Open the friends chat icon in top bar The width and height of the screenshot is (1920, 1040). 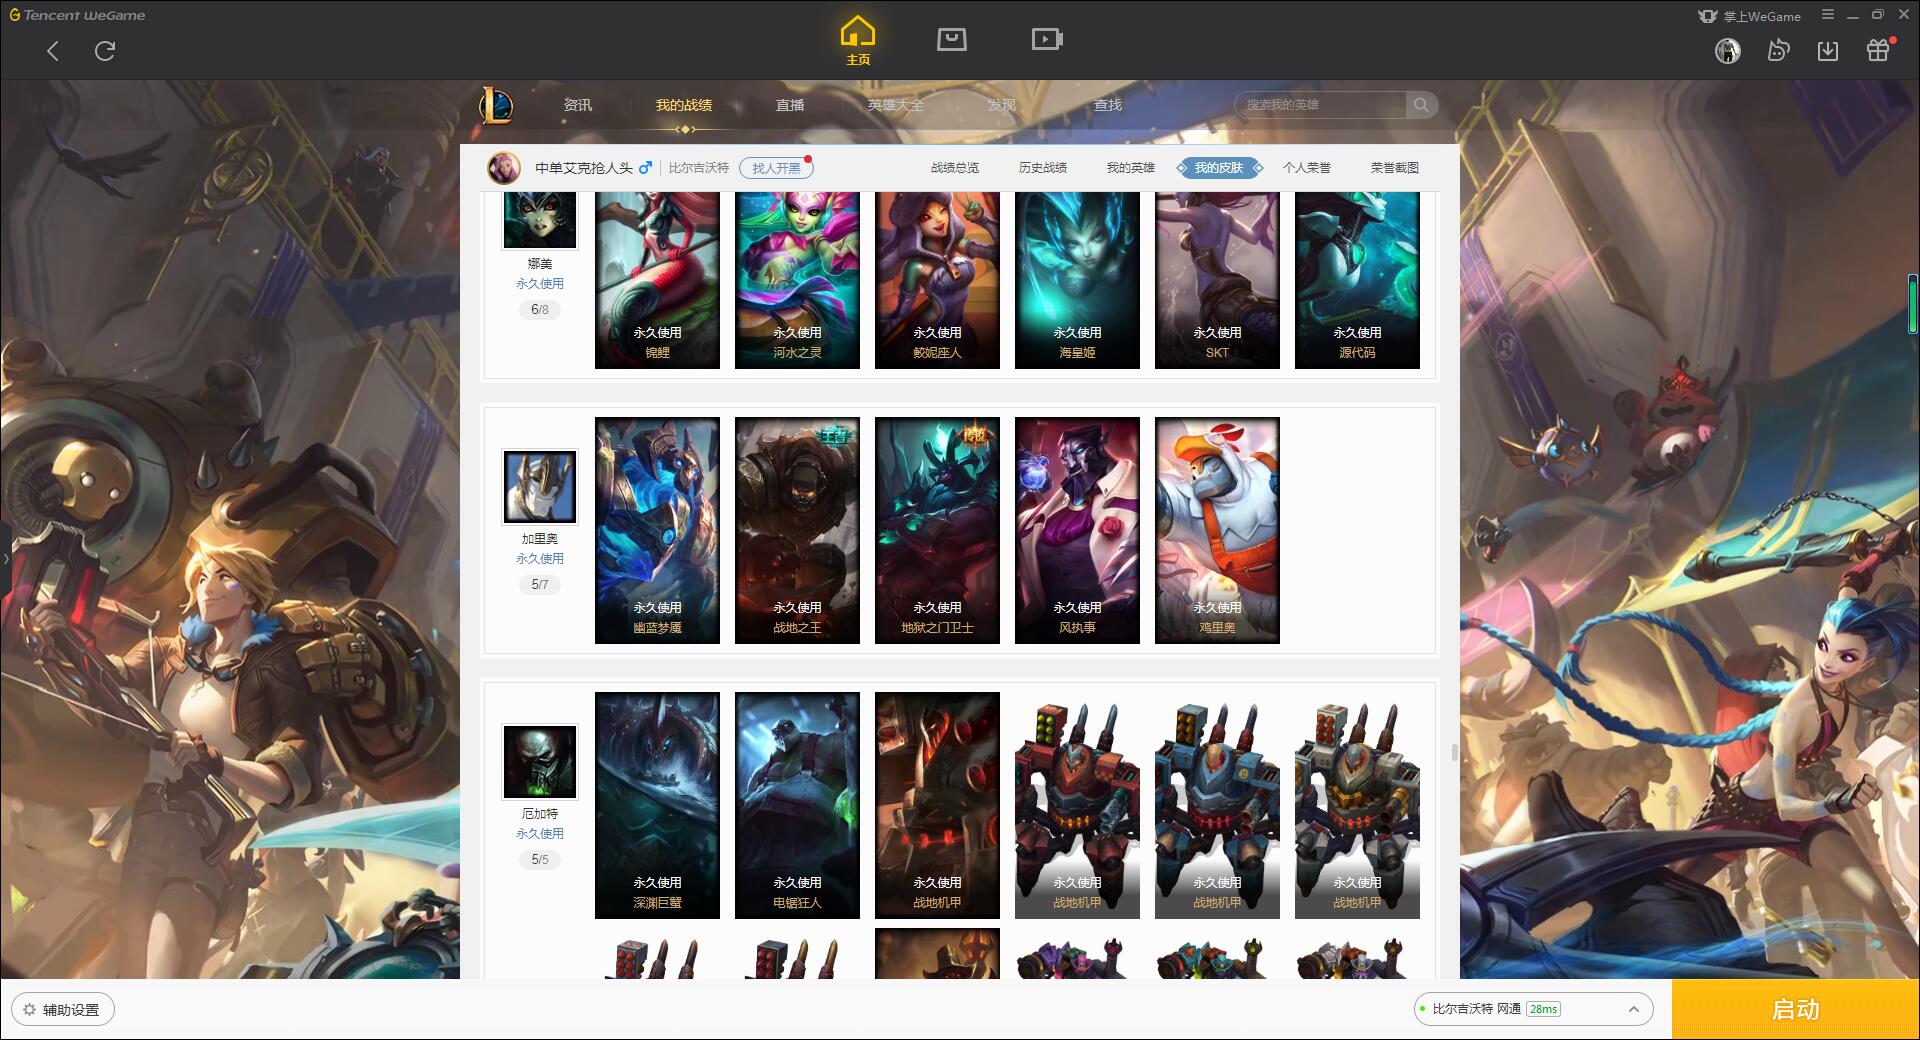pyautogui.click(x=1778, y=50)
